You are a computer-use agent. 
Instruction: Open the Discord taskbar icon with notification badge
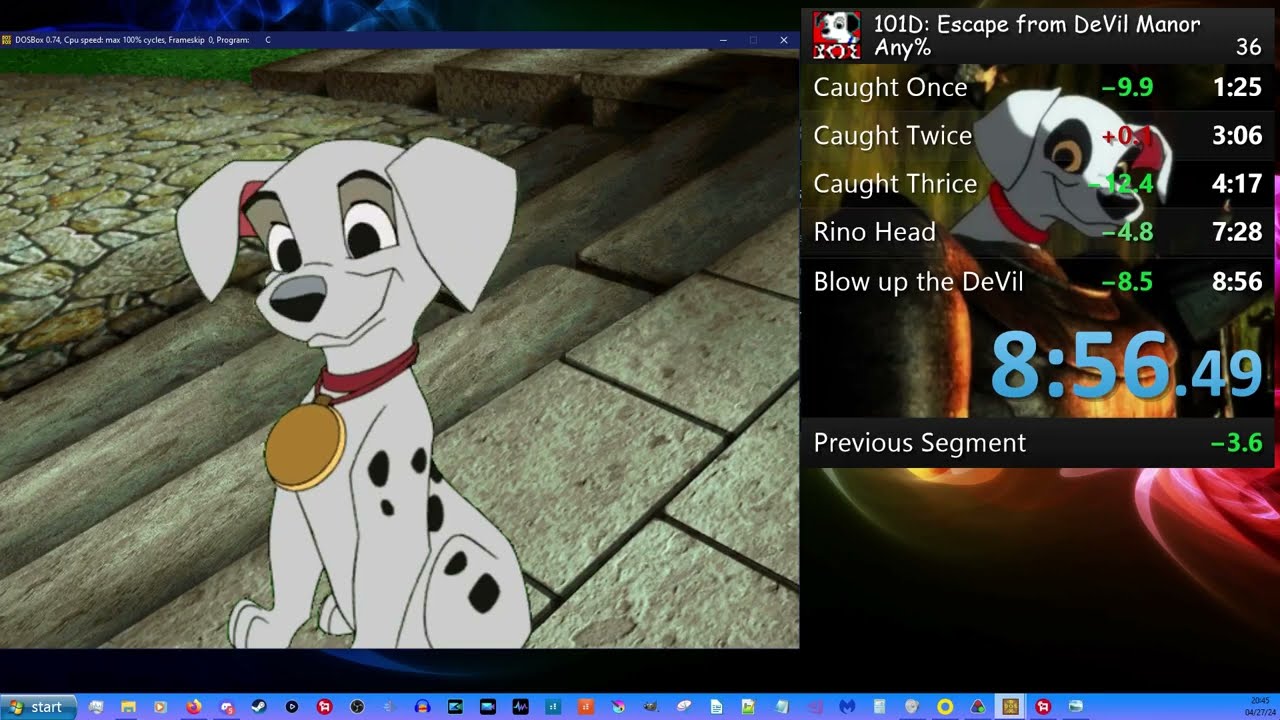pos(227,707)
